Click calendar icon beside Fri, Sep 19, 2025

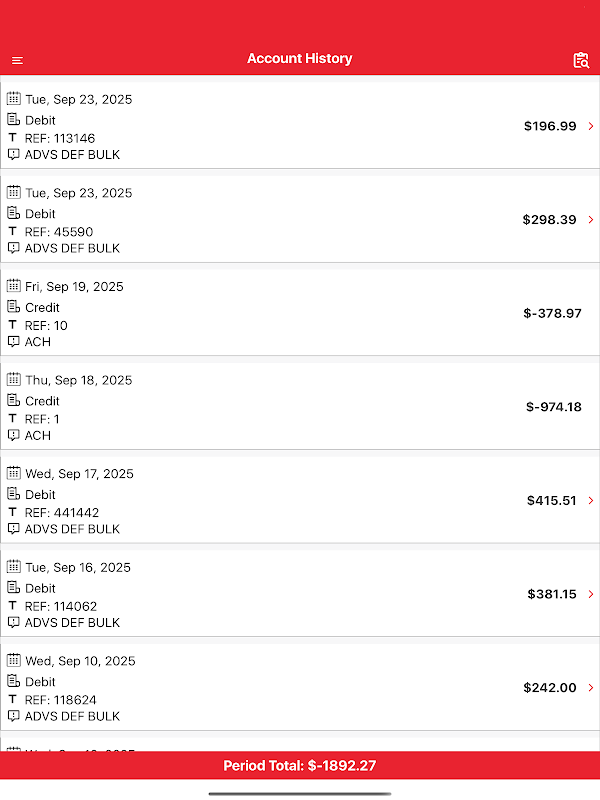tap(14, 286)
